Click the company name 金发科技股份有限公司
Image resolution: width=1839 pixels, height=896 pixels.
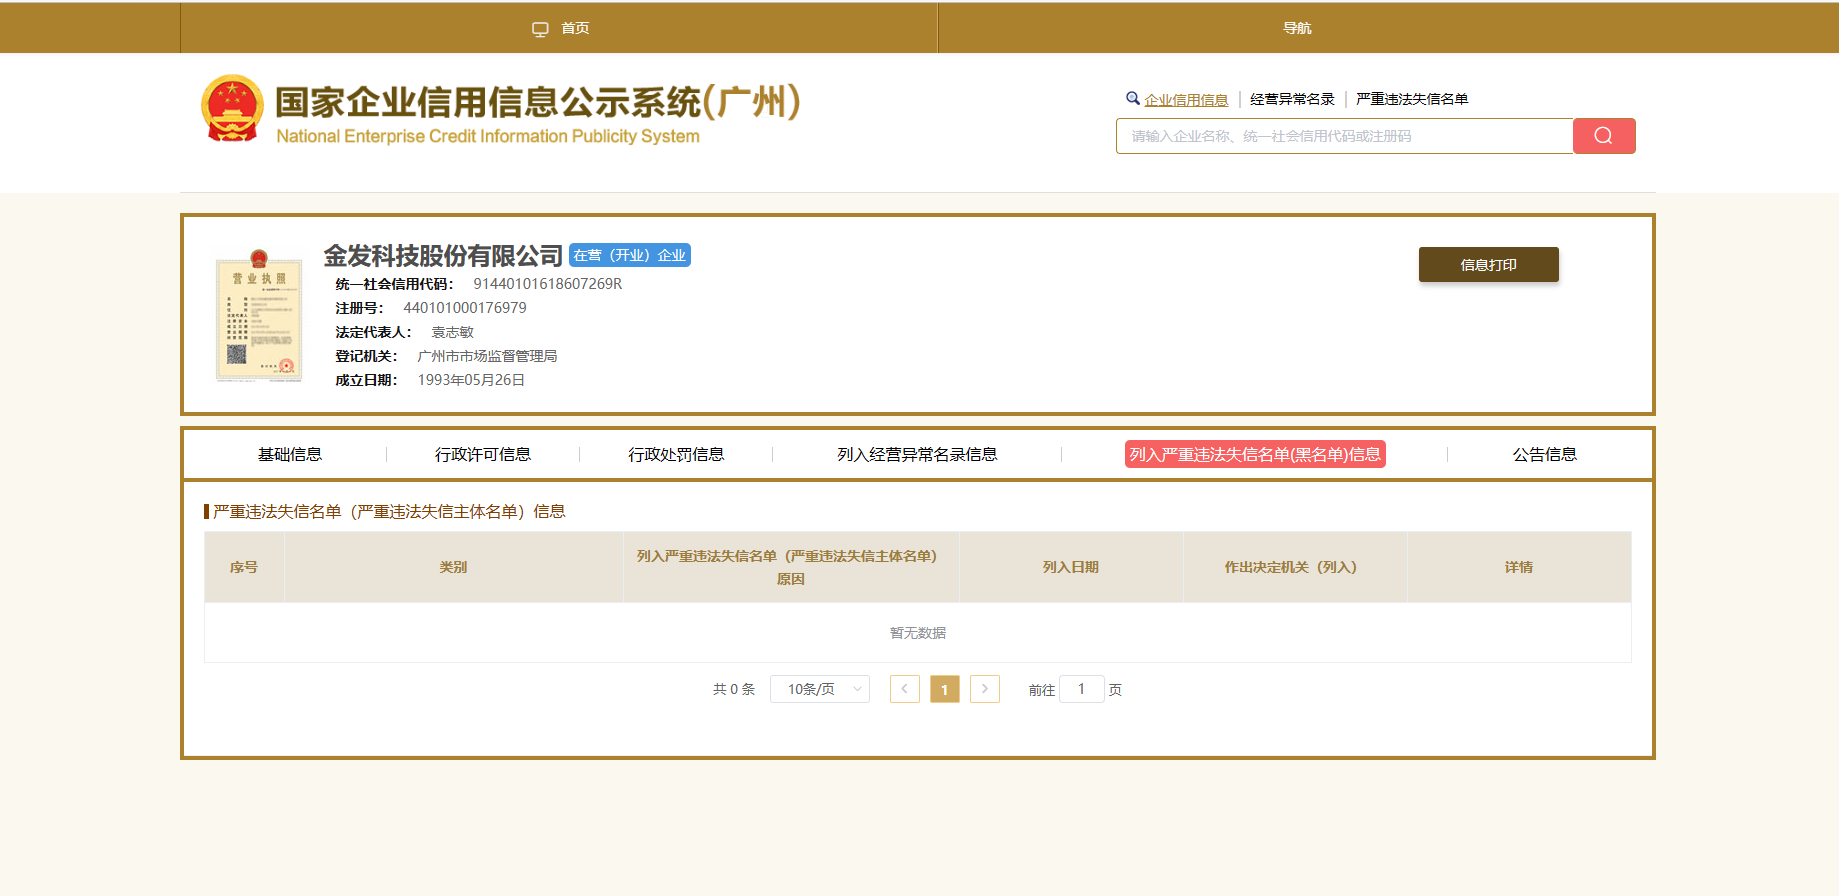[x=443, y=256]
